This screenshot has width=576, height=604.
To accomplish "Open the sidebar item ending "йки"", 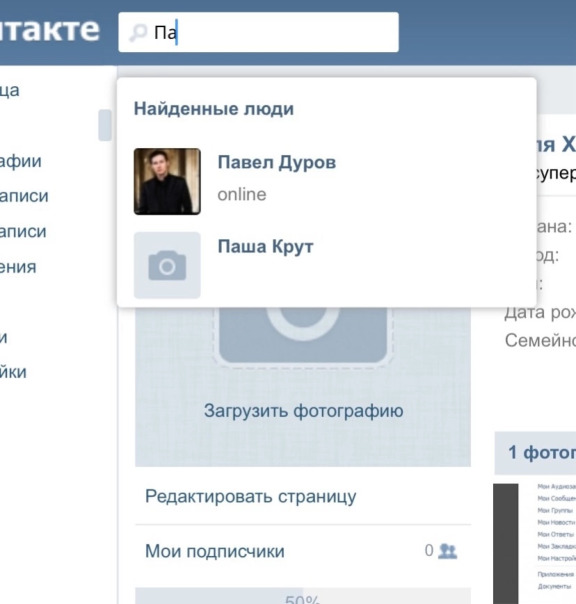I will pos(13,372).
